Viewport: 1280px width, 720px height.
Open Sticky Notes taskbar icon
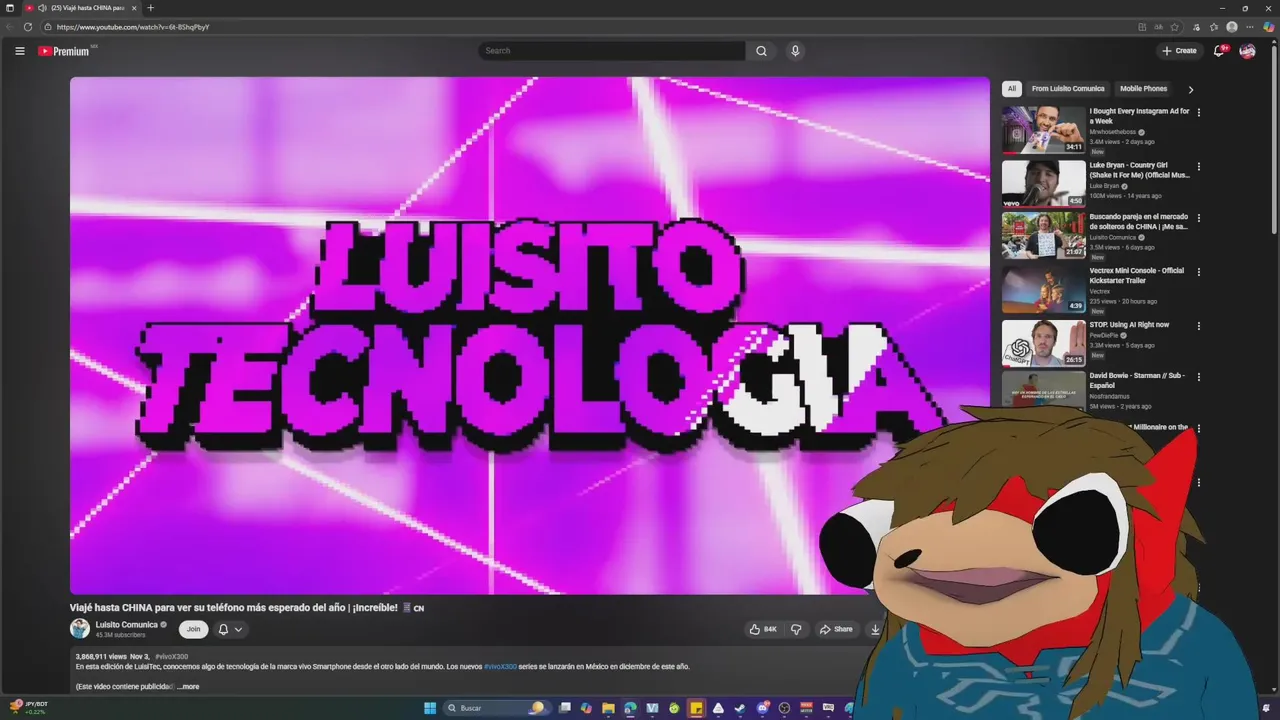coord(696,708)
